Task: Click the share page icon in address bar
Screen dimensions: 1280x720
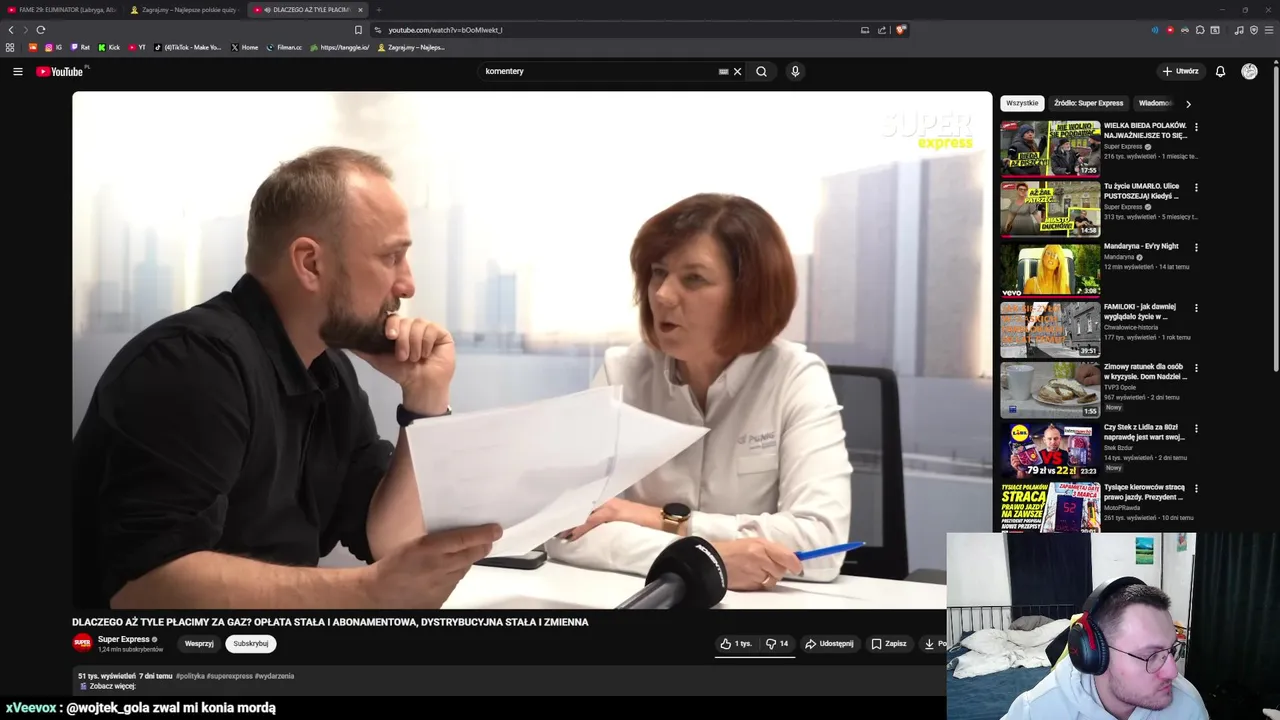Action: 882,30
